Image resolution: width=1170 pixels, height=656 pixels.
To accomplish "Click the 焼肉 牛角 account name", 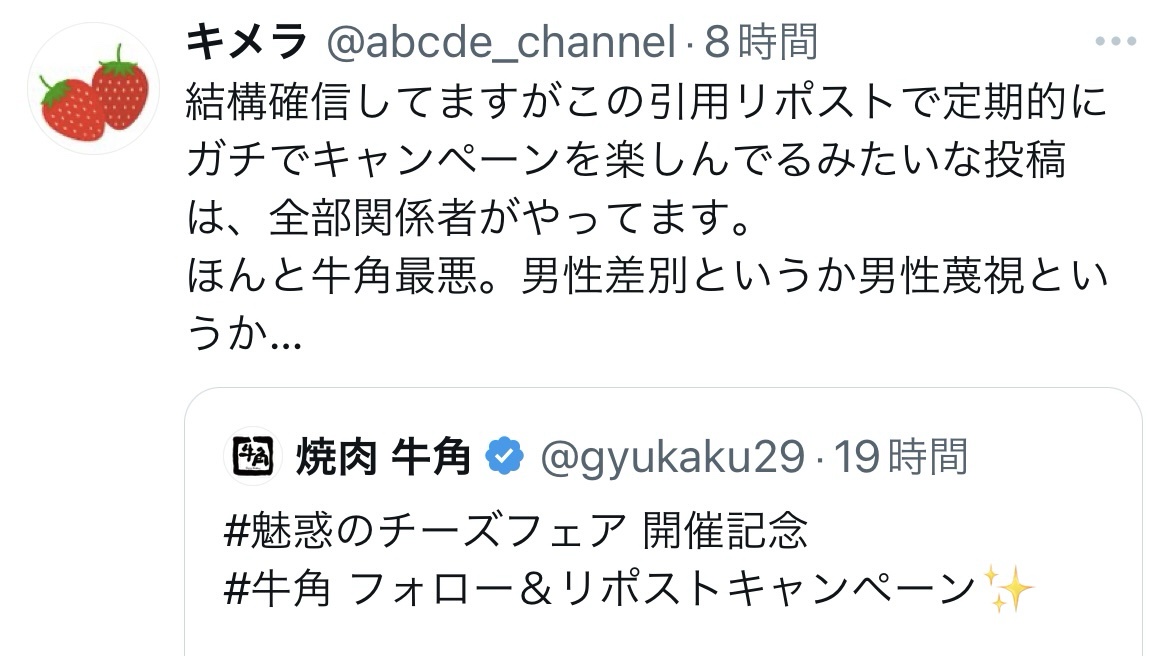I will 384,457.
